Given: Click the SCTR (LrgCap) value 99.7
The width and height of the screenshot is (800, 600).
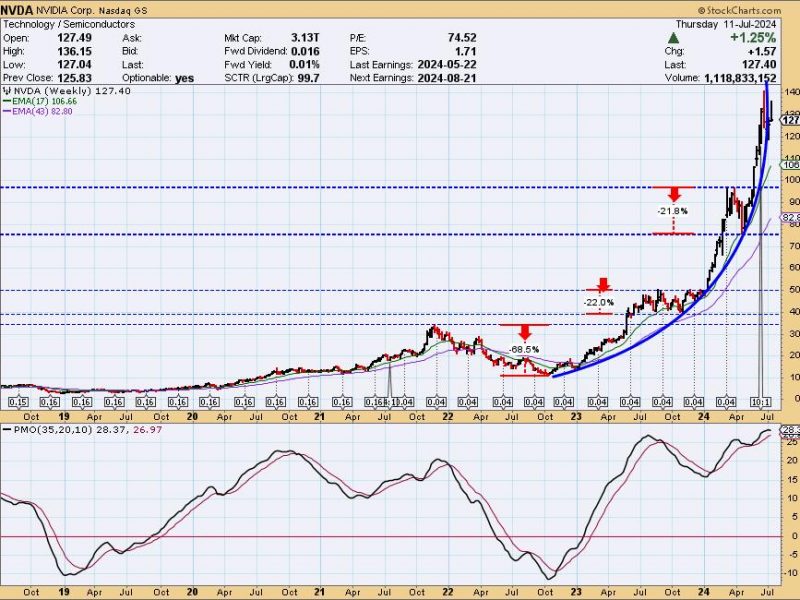Looking at the screenshot, I should (x=308, y=78).
